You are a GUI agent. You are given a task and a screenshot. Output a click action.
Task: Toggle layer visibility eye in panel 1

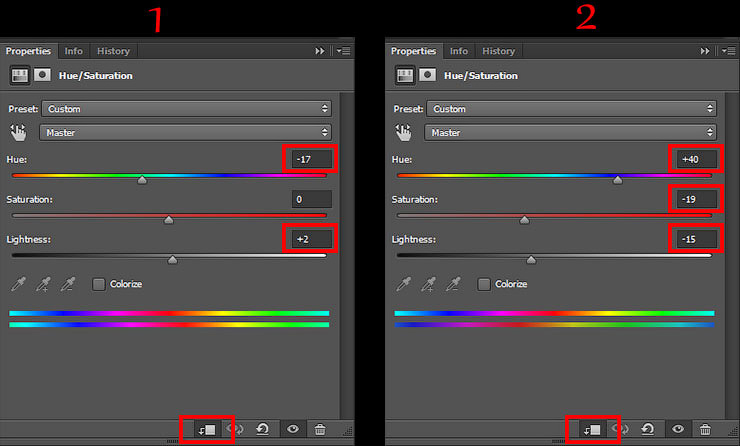293,429
